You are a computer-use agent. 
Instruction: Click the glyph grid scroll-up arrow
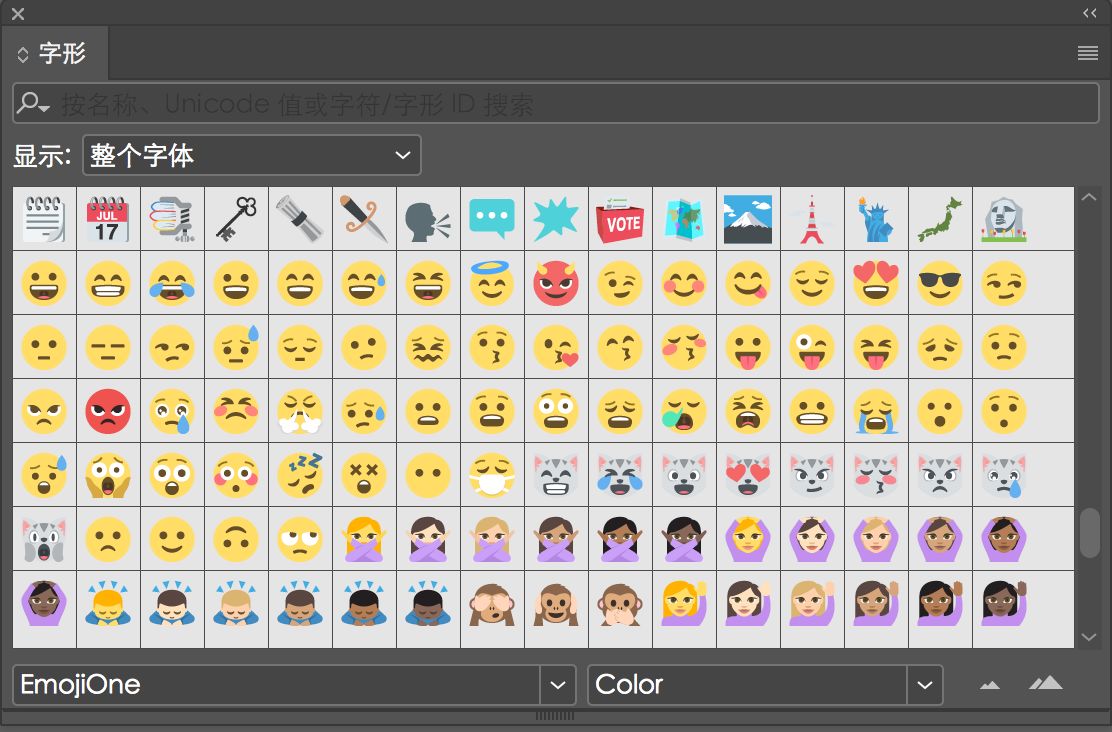pyautogui.click(x=1089, y=198)
